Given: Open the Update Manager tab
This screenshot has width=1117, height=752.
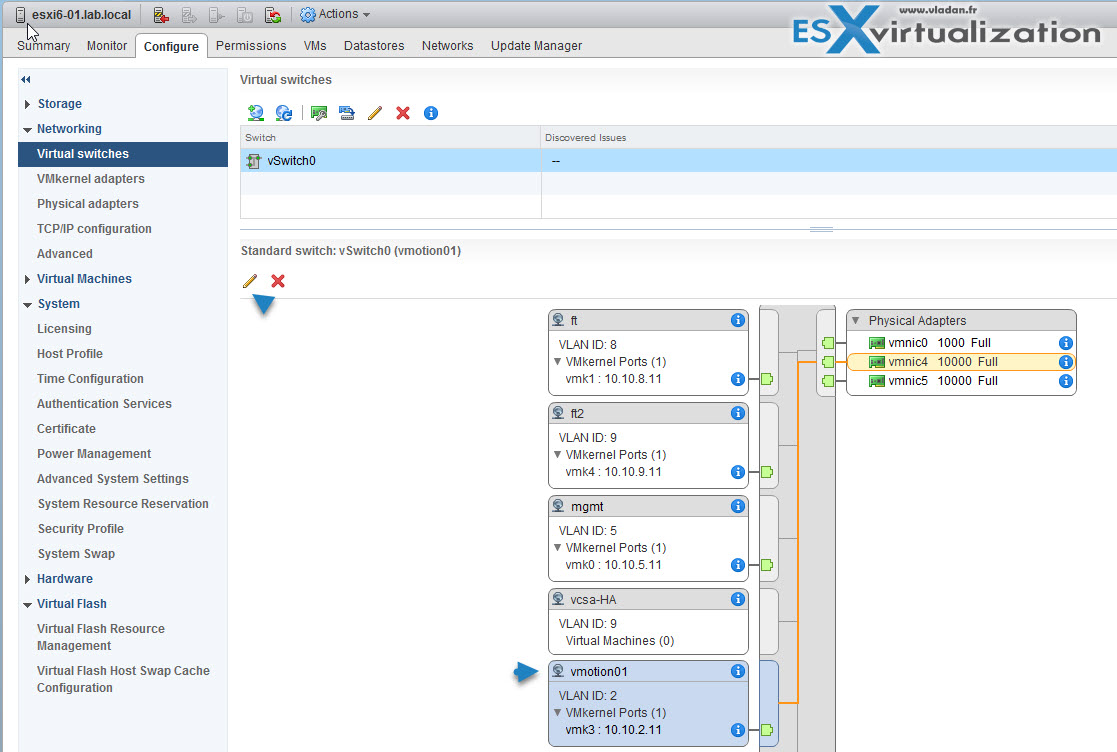Looking at the screenshot, I should pyautogui.click(x=536, y=46).
